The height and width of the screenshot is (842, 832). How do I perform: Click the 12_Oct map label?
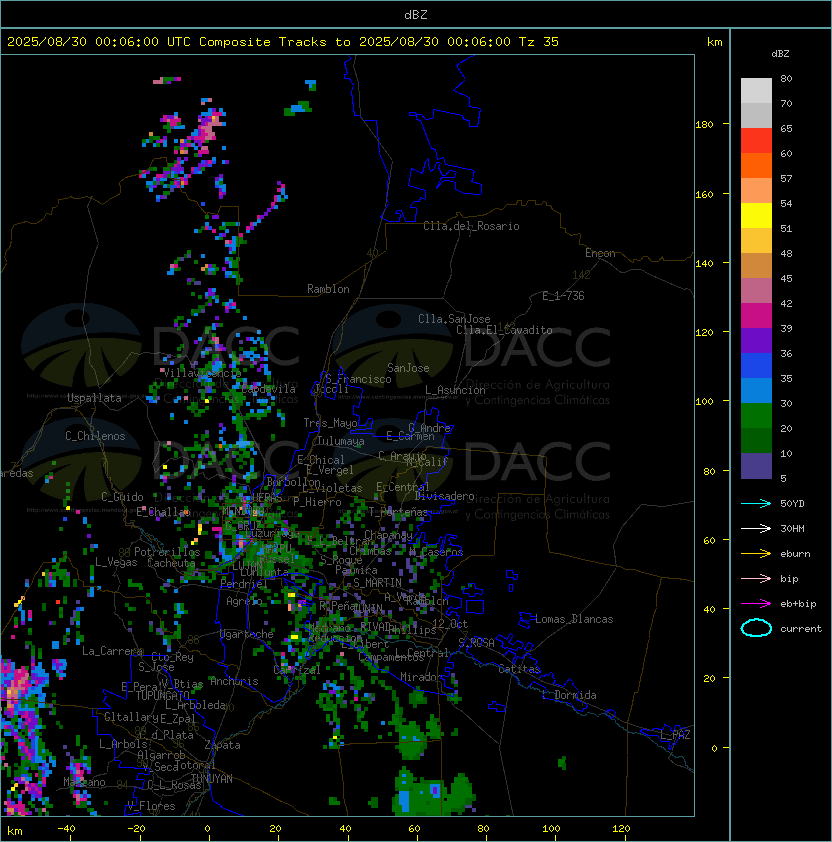tap(450, 624)
